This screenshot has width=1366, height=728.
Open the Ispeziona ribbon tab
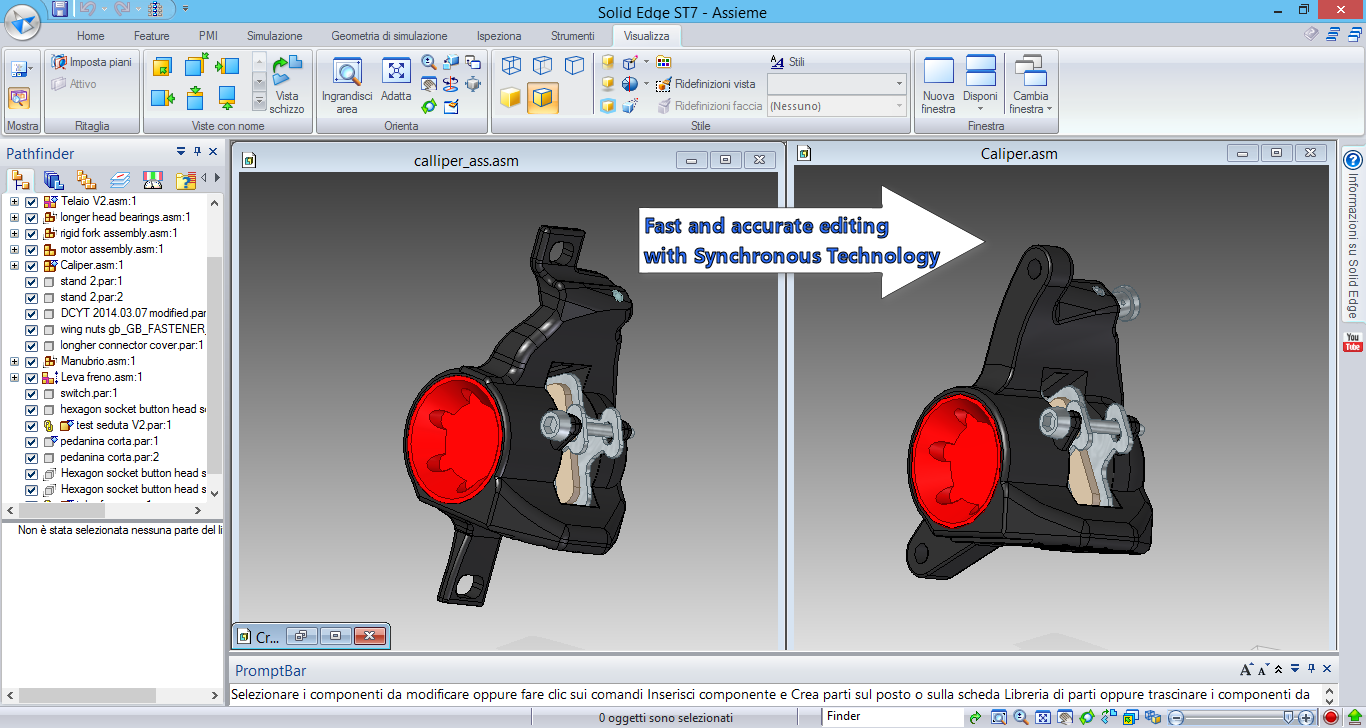coord(499,36)
